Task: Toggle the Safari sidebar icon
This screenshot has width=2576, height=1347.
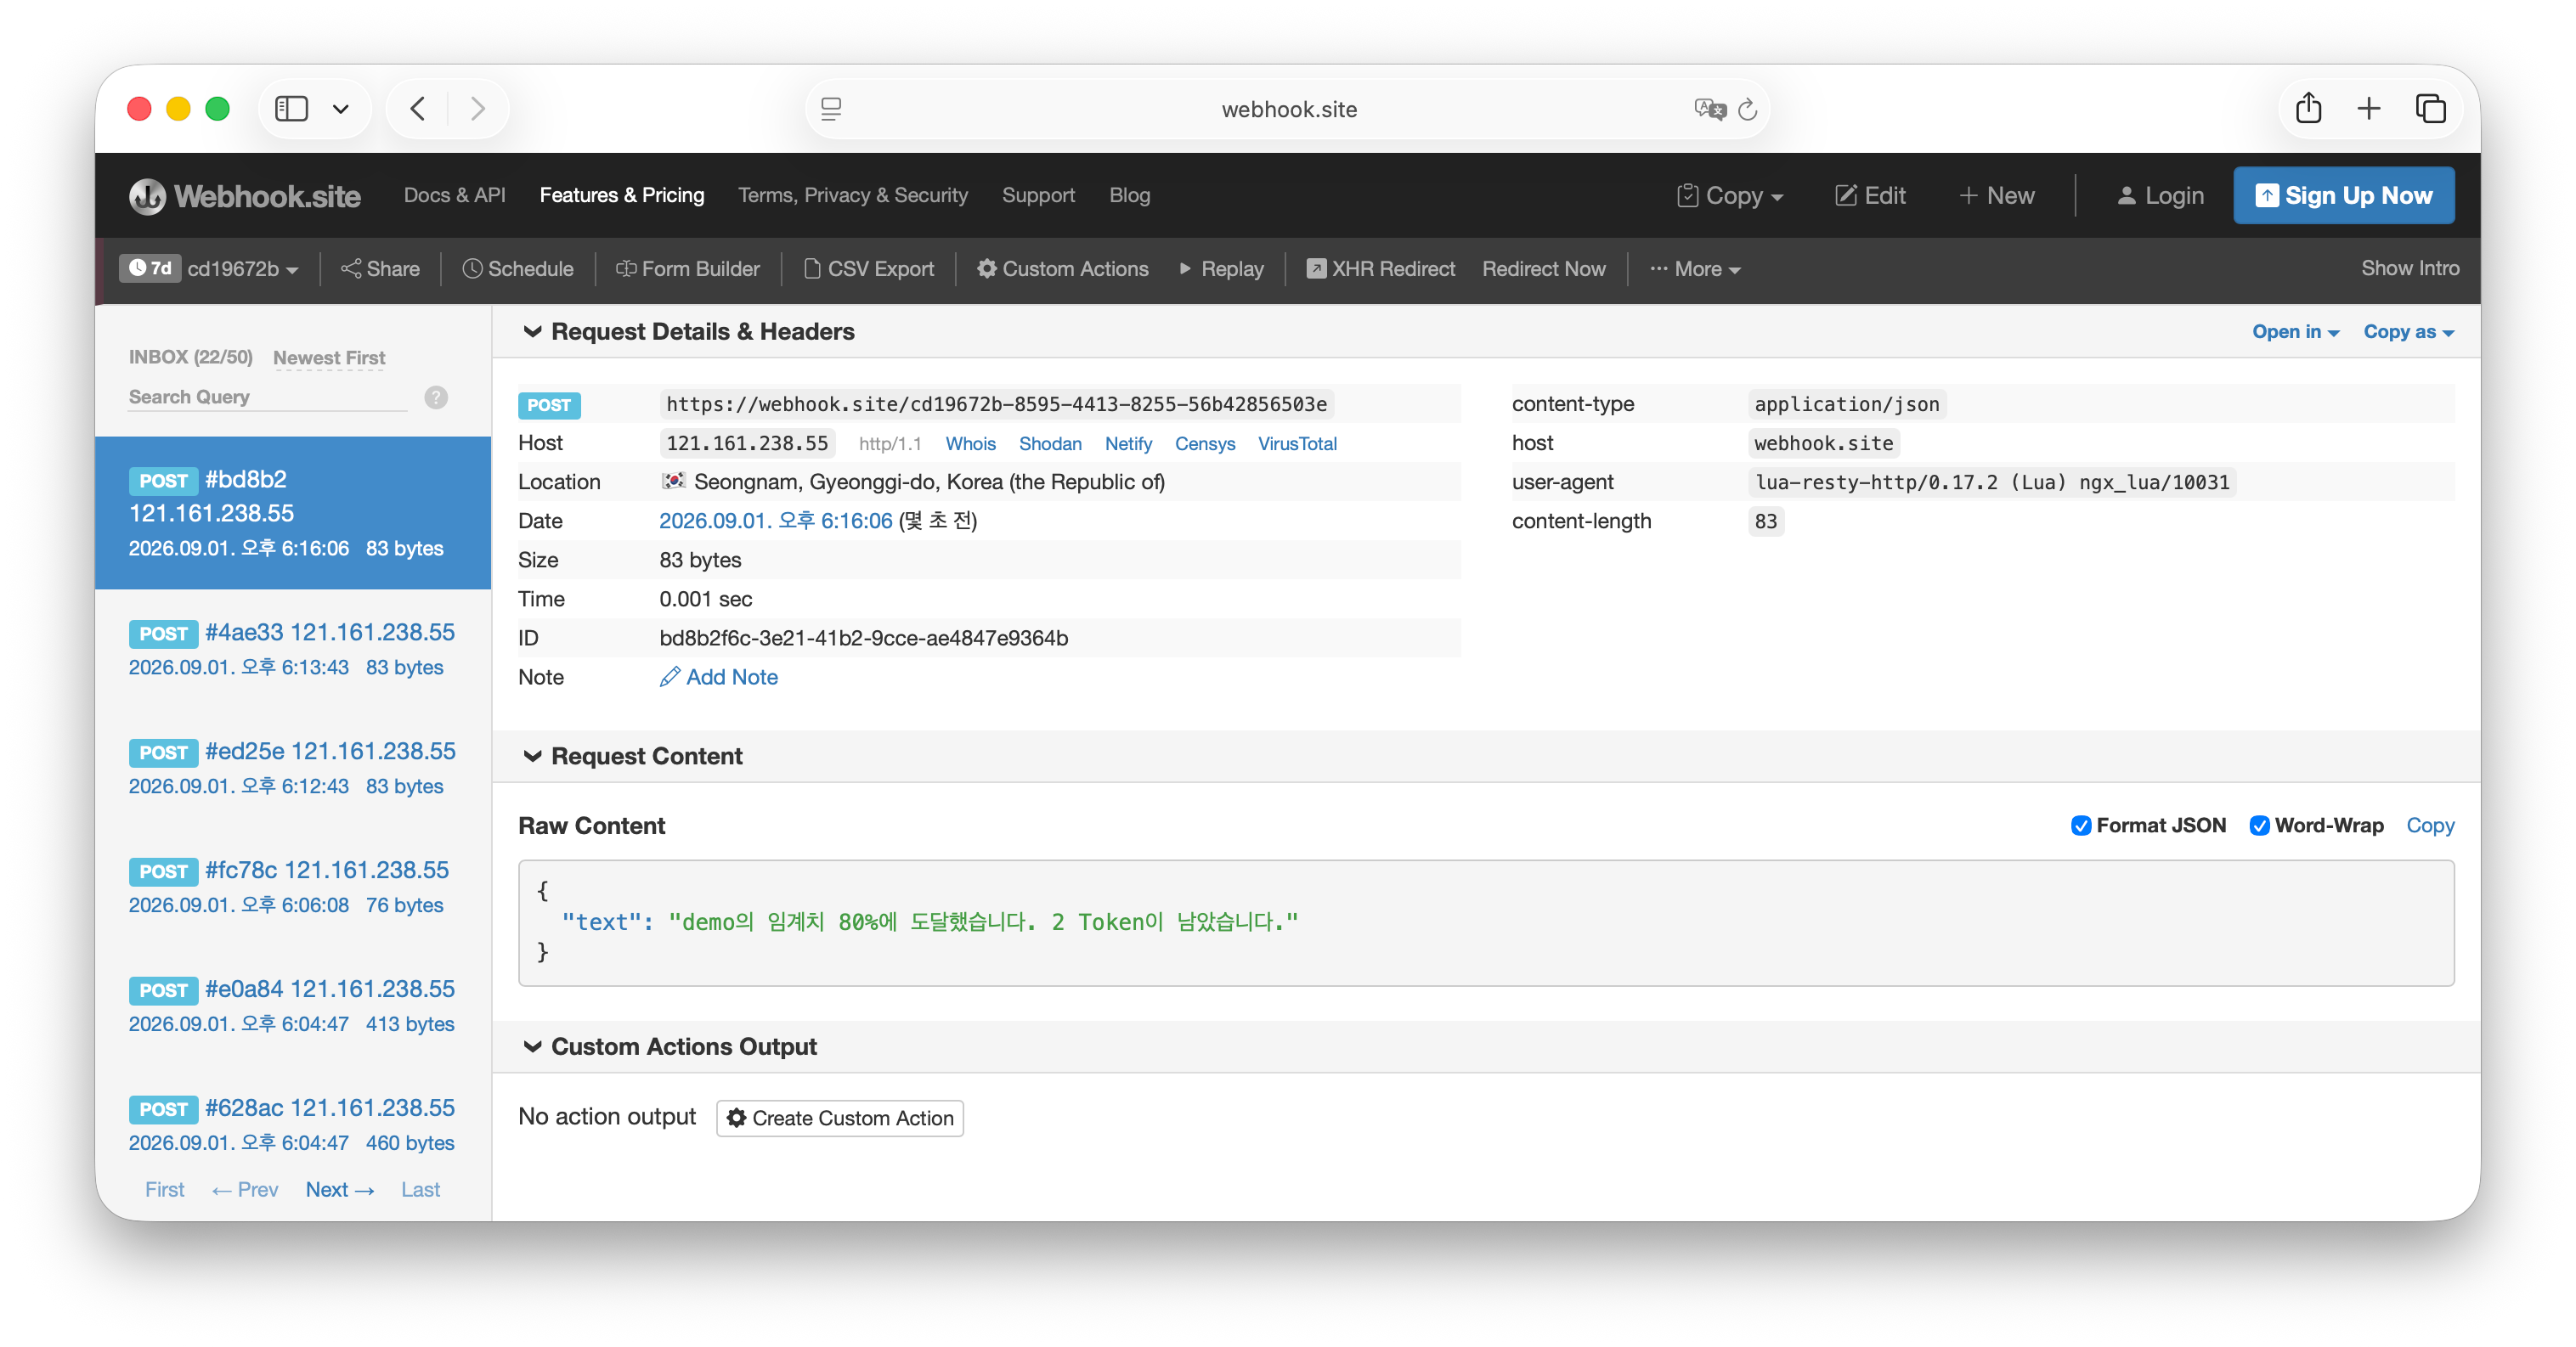Action: (x=291, y=108)
